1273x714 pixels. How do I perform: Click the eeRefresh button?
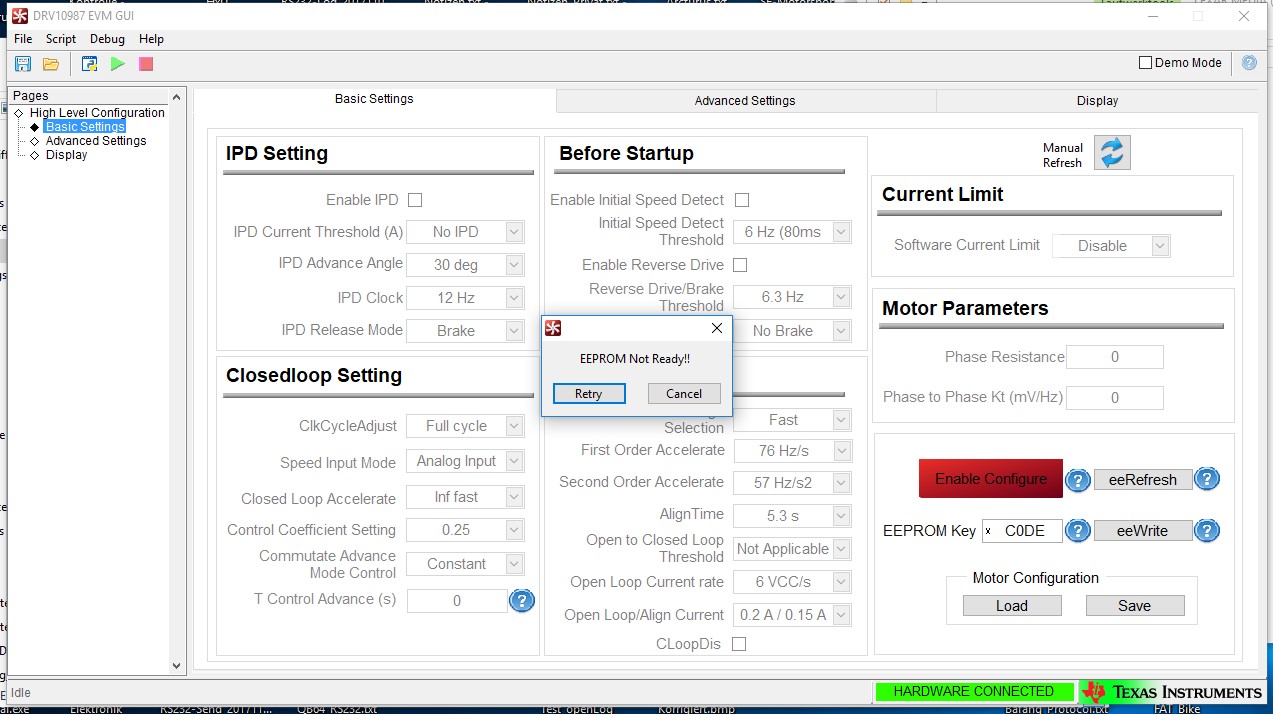[1143, 480]
